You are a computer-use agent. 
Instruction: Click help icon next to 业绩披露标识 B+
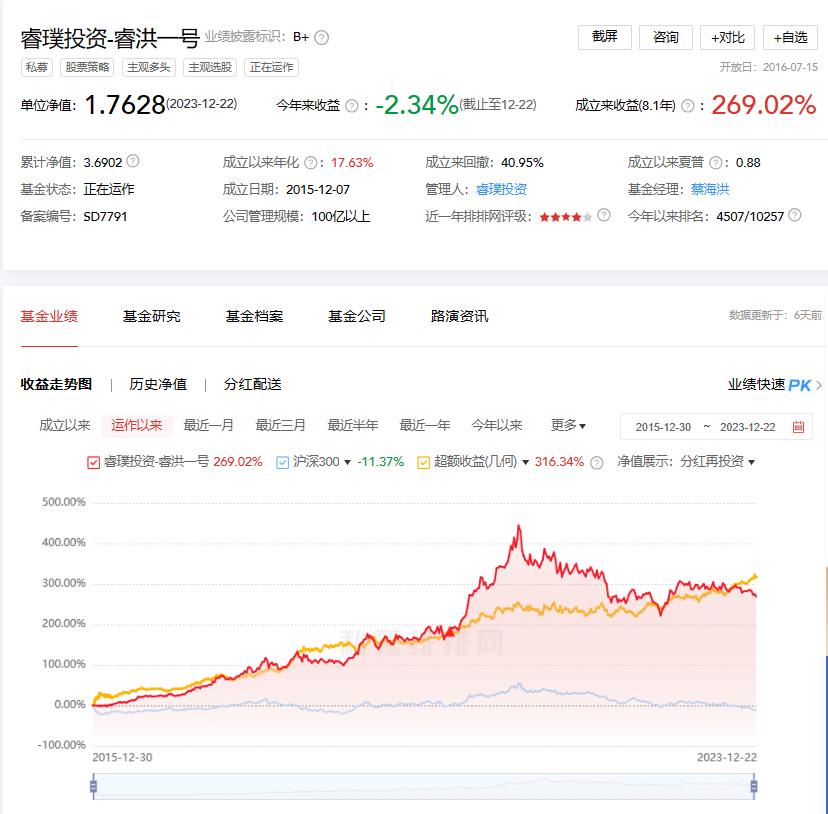(321, 38)
